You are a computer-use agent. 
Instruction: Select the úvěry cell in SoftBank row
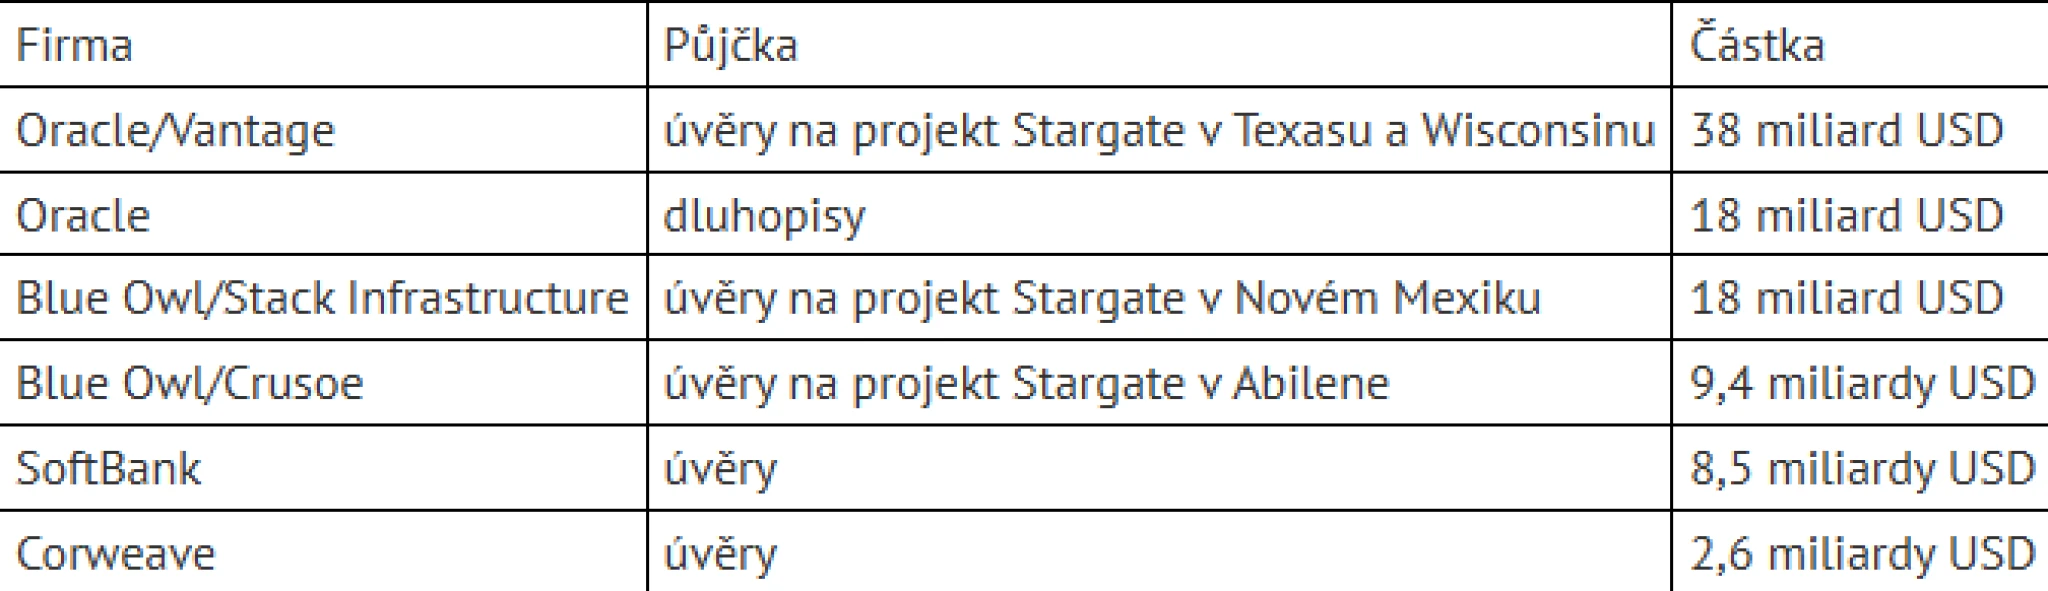point(720,468)
